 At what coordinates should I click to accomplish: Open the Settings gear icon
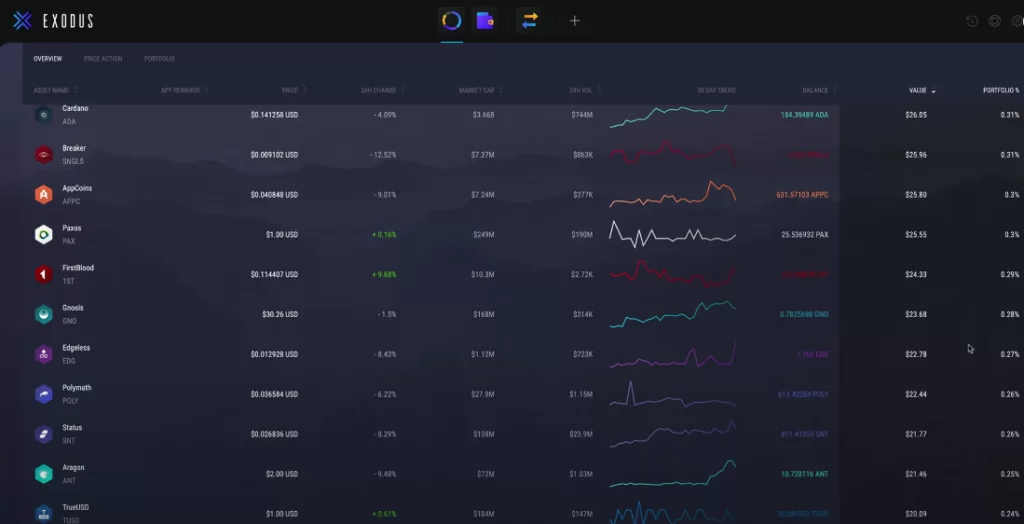click(1017, 21)
